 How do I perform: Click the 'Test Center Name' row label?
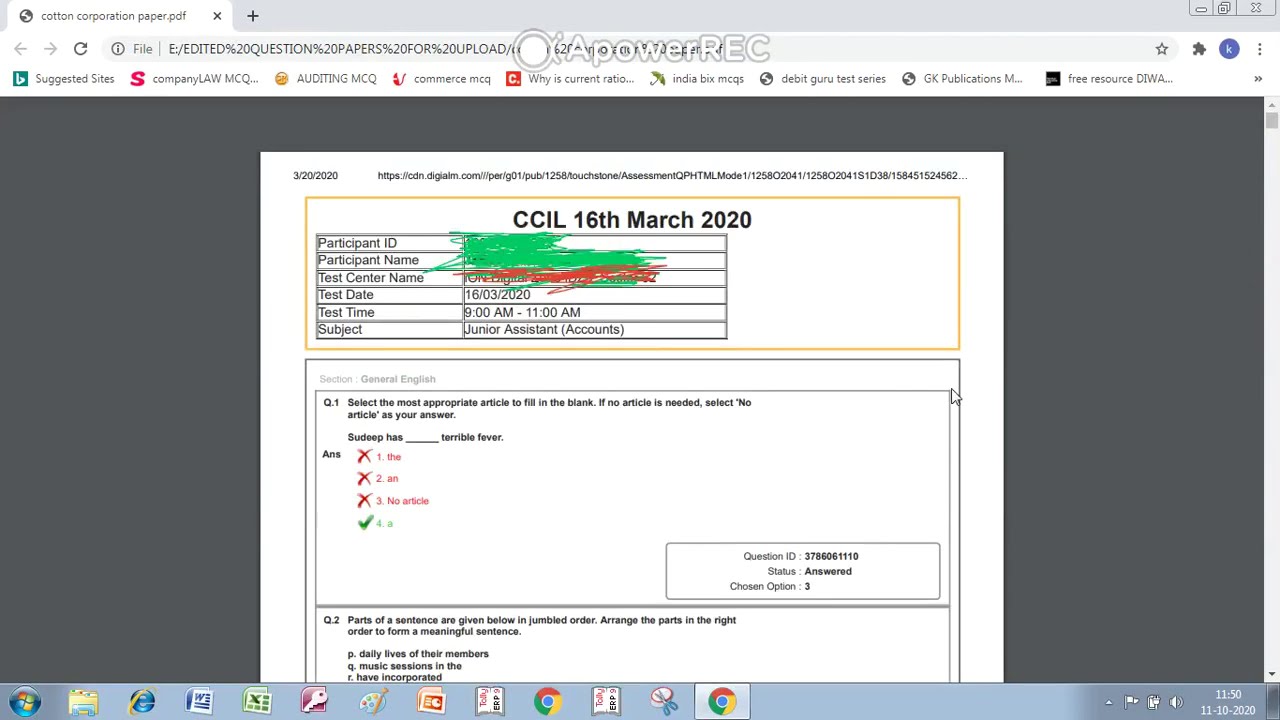pyautogui.click(x=370, y=278)
